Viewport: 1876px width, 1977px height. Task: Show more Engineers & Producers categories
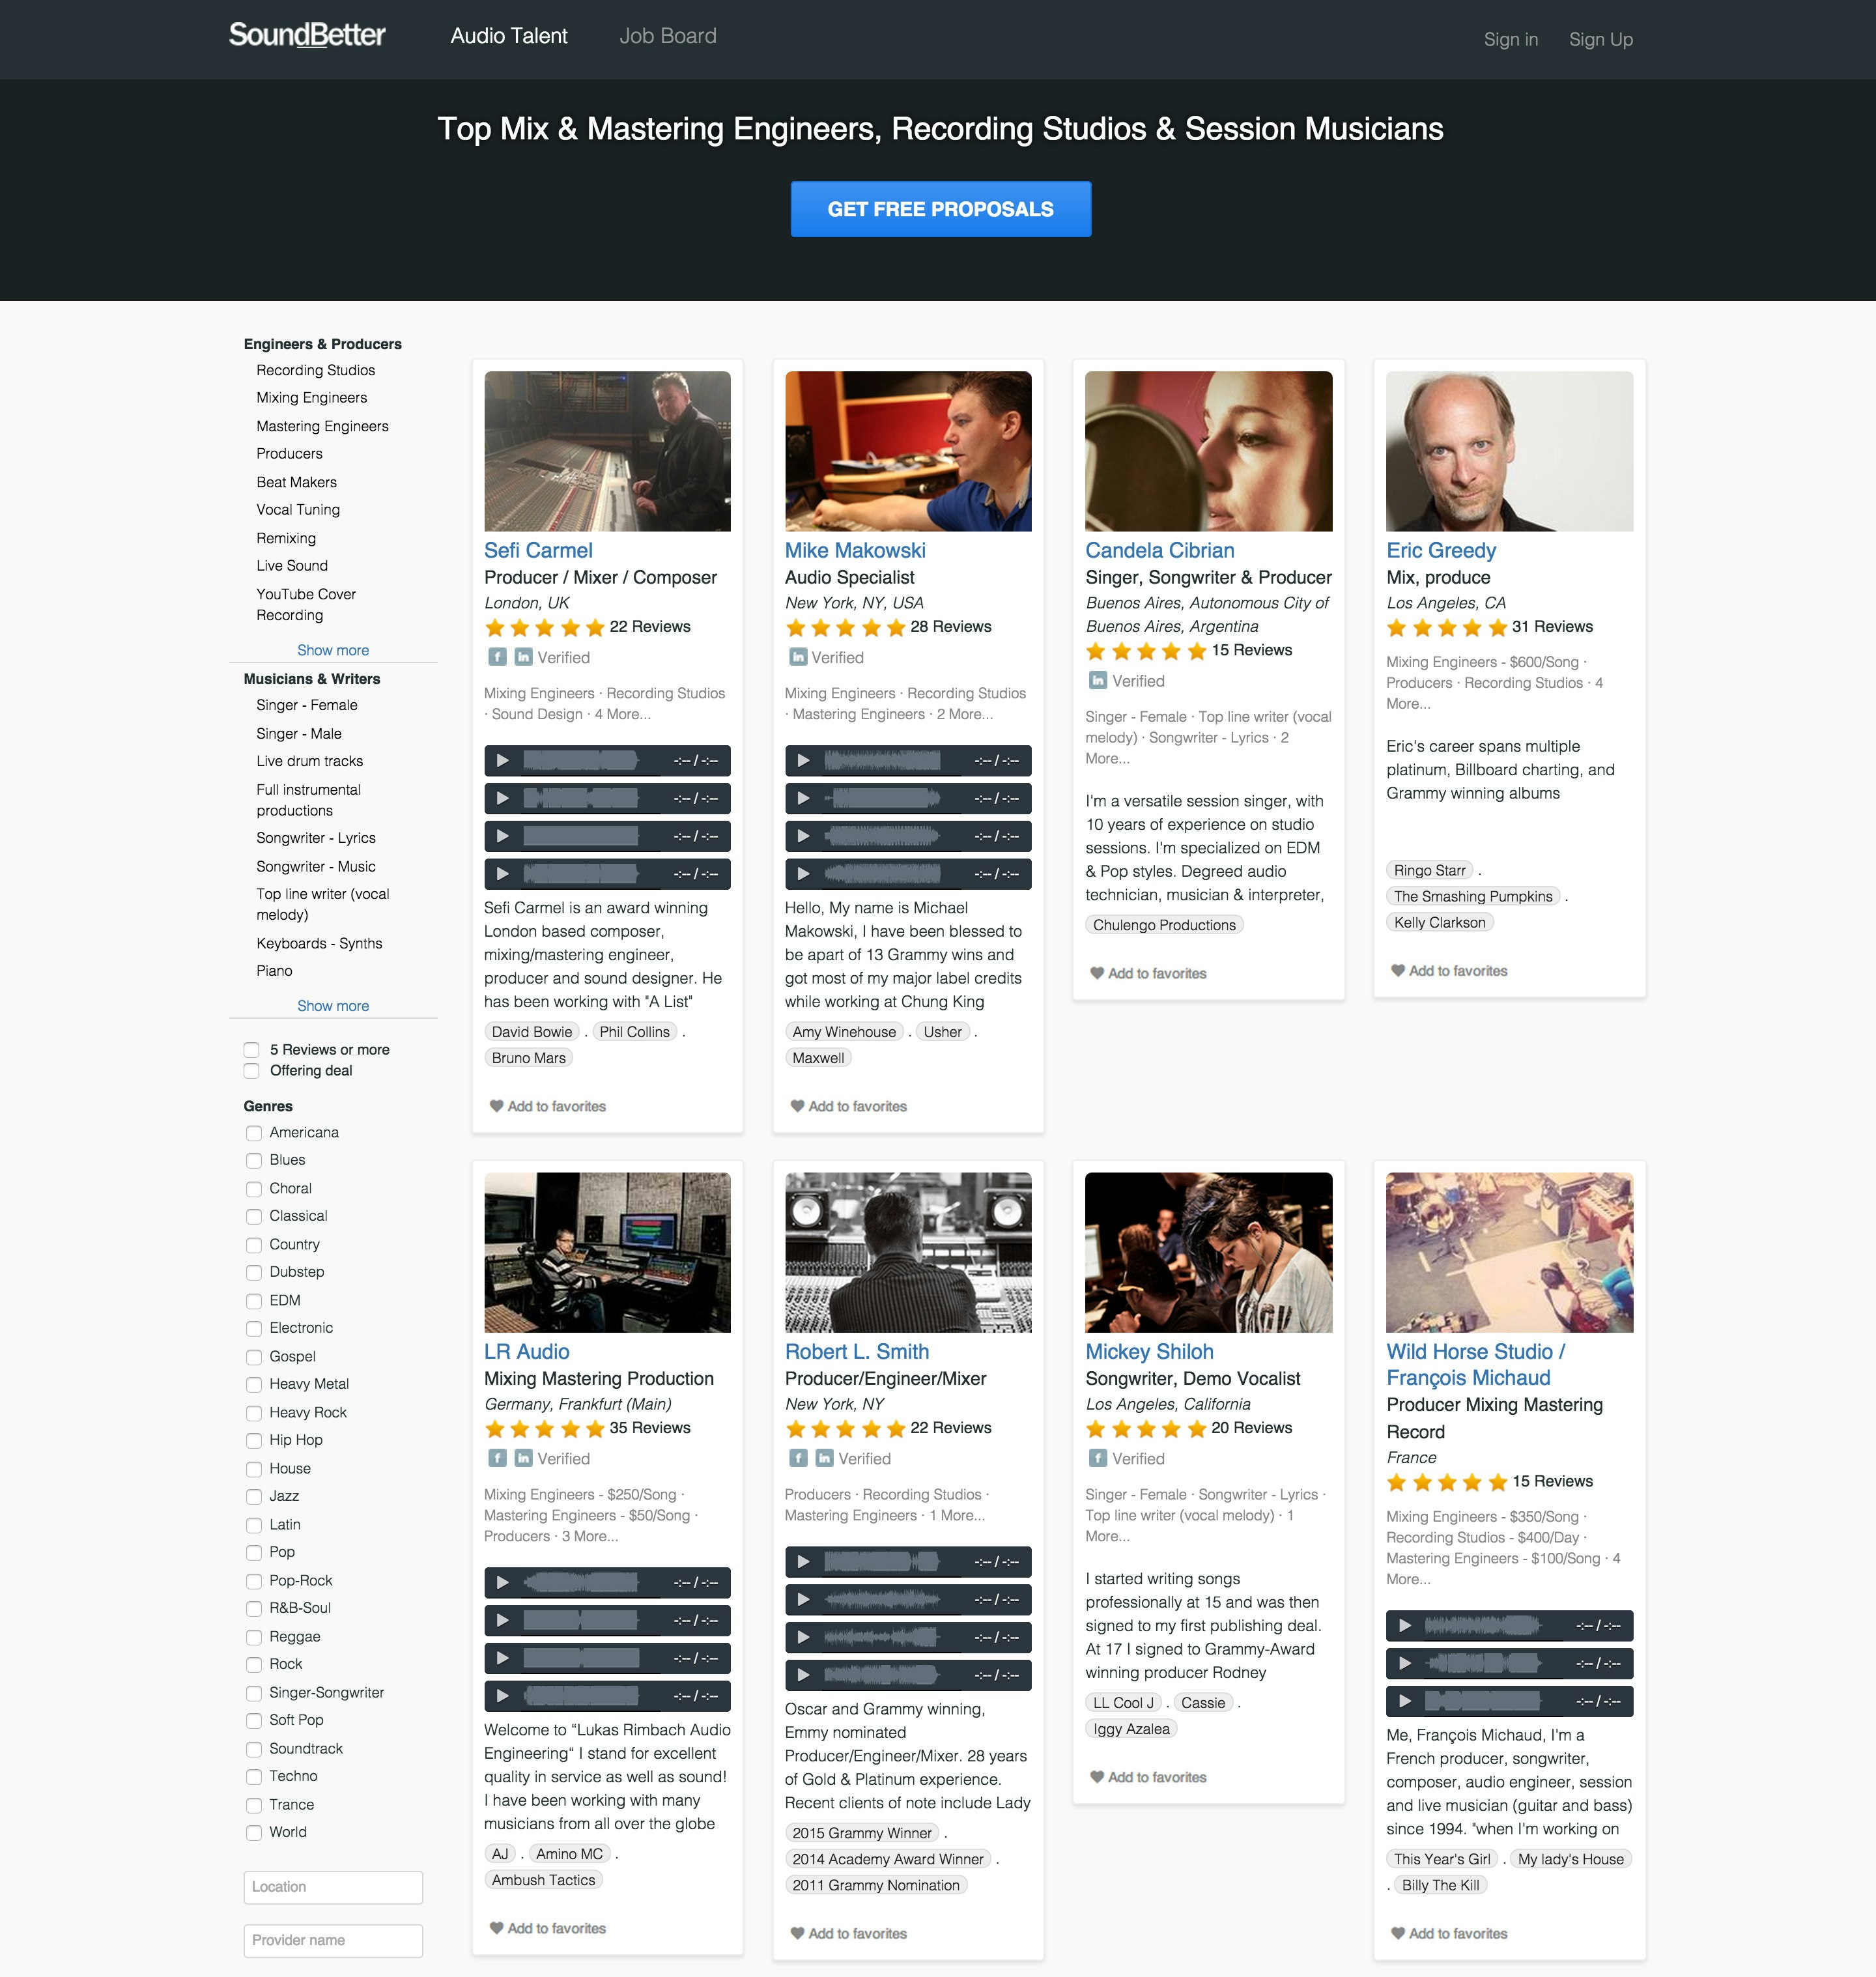point(332,650)
